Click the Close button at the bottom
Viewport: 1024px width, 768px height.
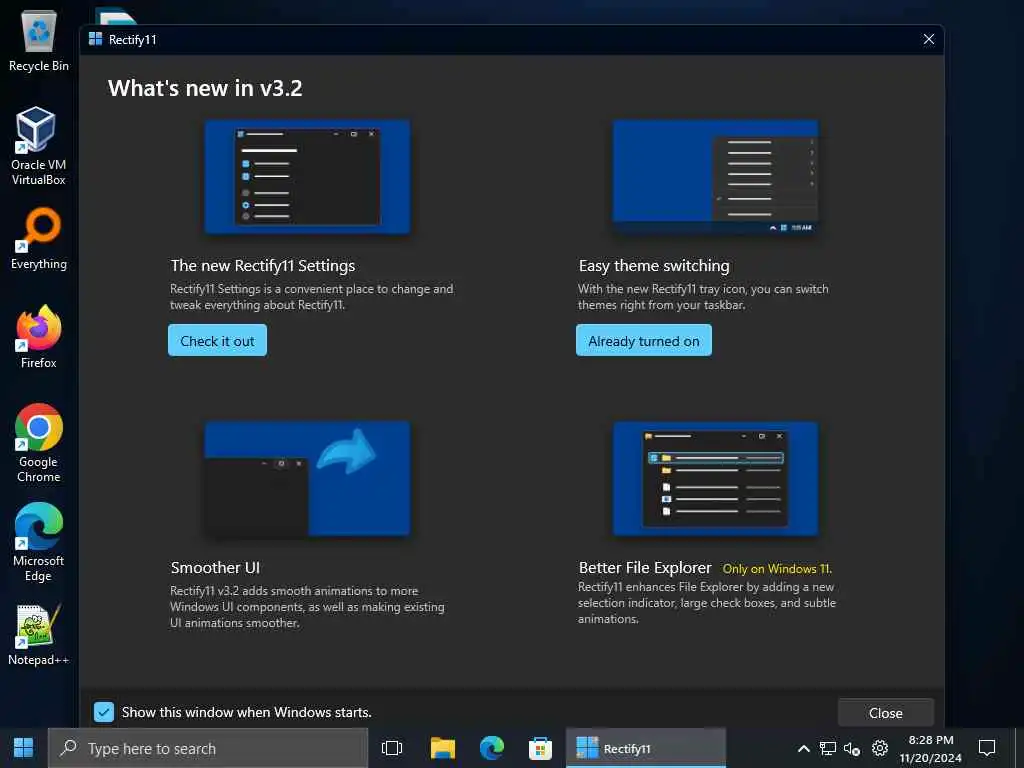886,712
